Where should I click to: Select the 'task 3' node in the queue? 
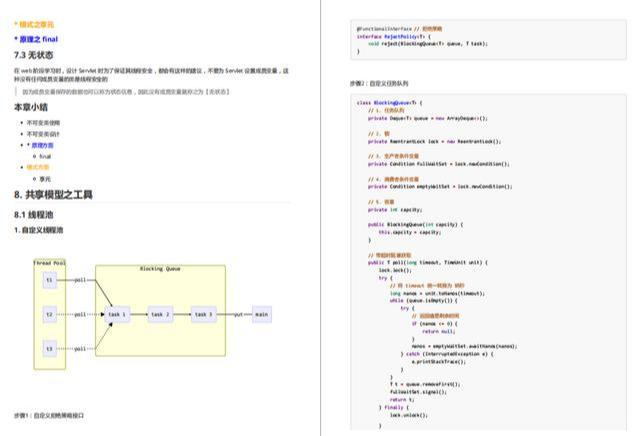tap(204, 314)
